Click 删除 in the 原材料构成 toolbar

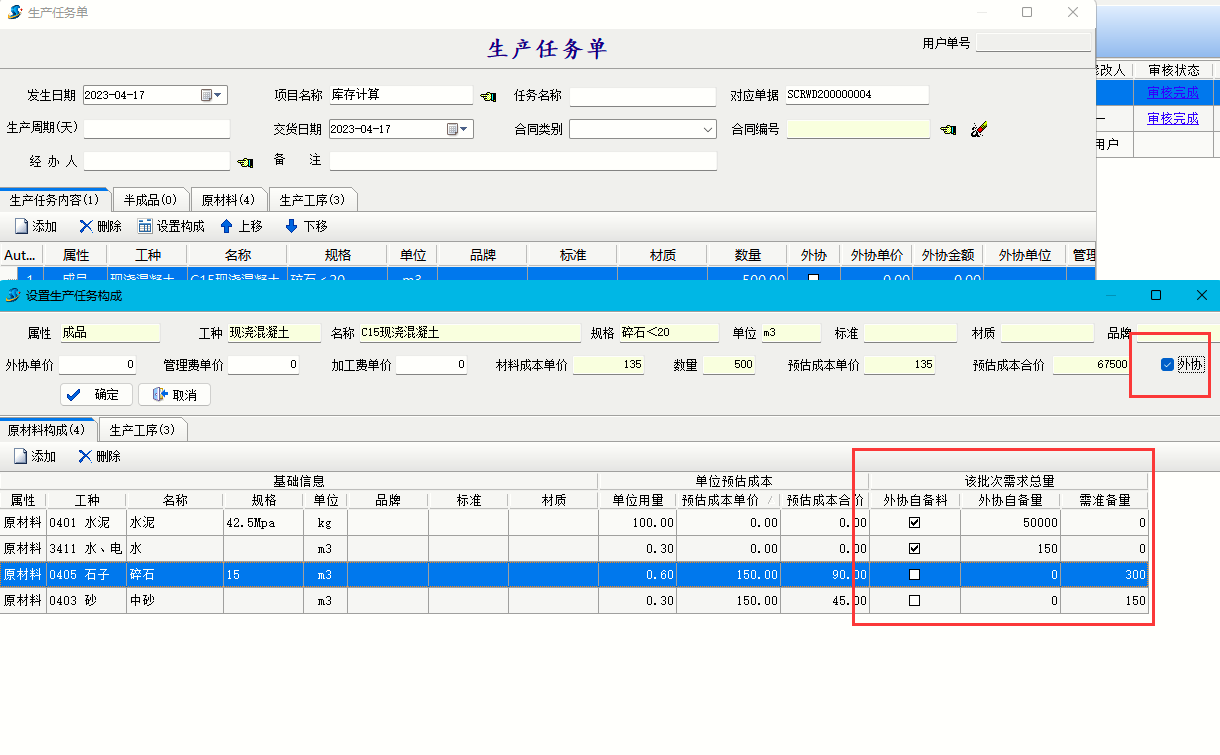[x=99, y=456]
